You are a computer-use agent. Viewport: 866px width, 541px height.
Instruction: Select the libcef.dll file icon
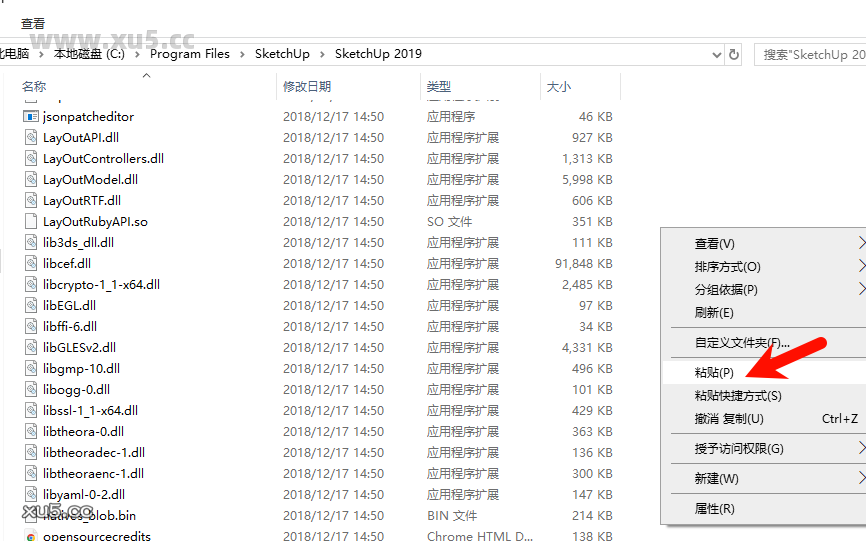[31, 264]
